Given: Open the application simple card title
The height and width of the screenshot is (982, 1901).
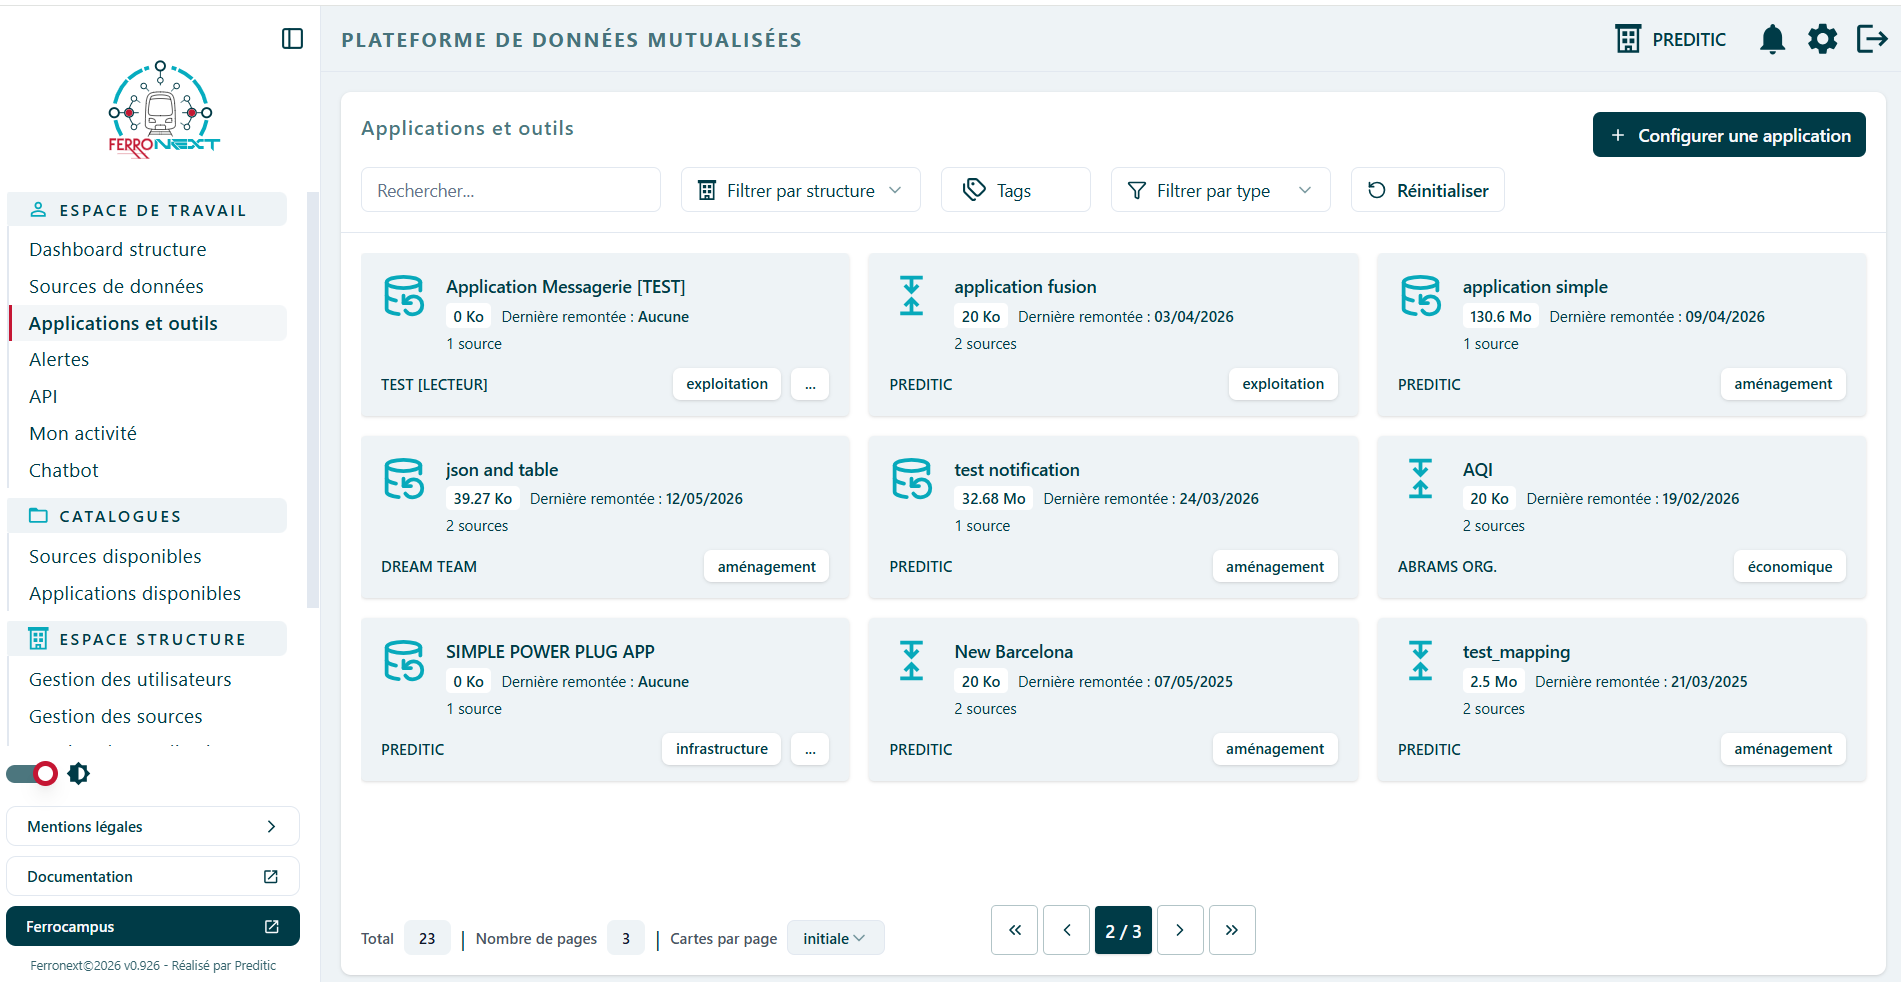Looking at the screenshot, I should (x=1535, y=287).
